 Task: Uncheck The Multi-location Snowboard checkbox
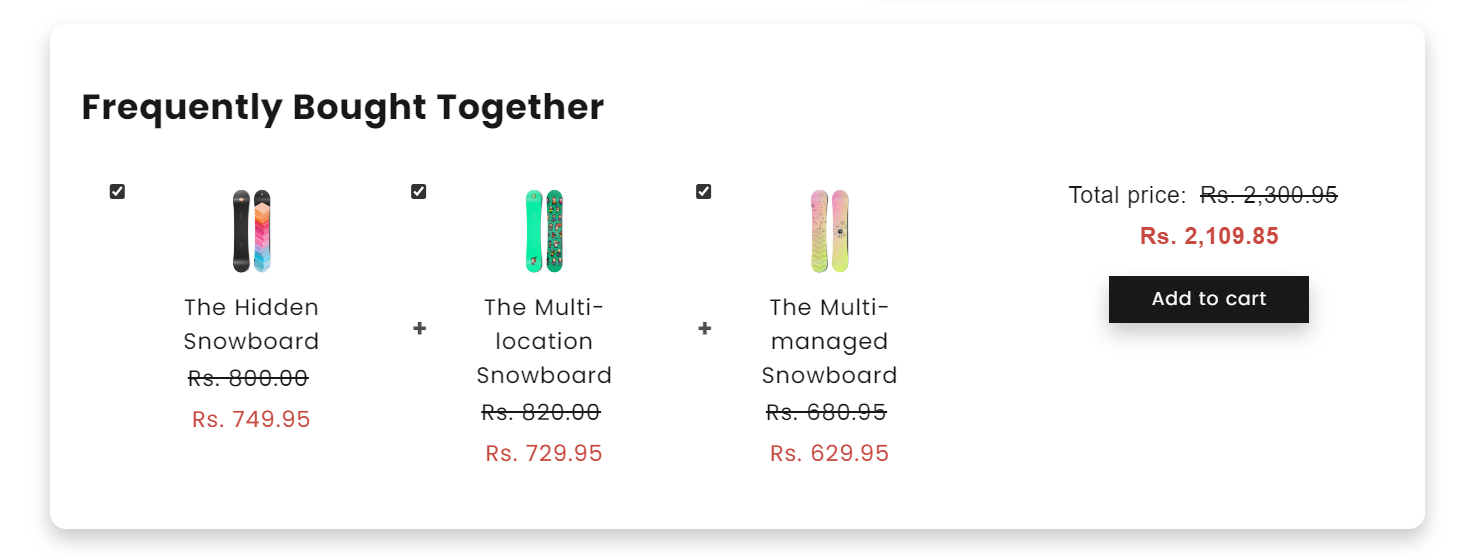pyautogui.click(x=418, y=191)
